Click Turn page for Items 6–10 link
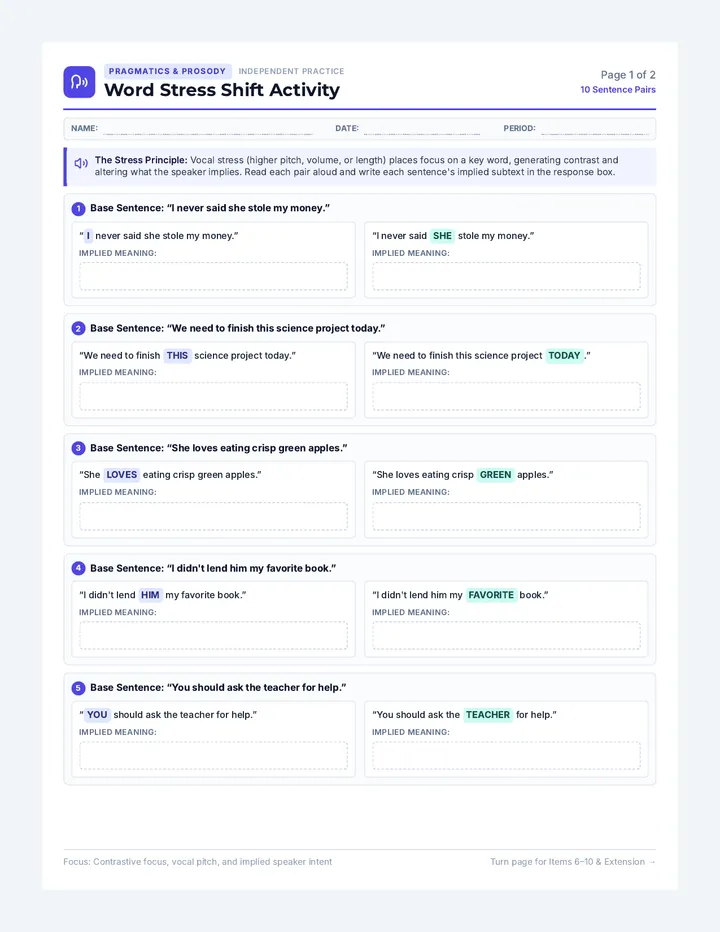This screenshot has height=932, width=720. point(573,862)
